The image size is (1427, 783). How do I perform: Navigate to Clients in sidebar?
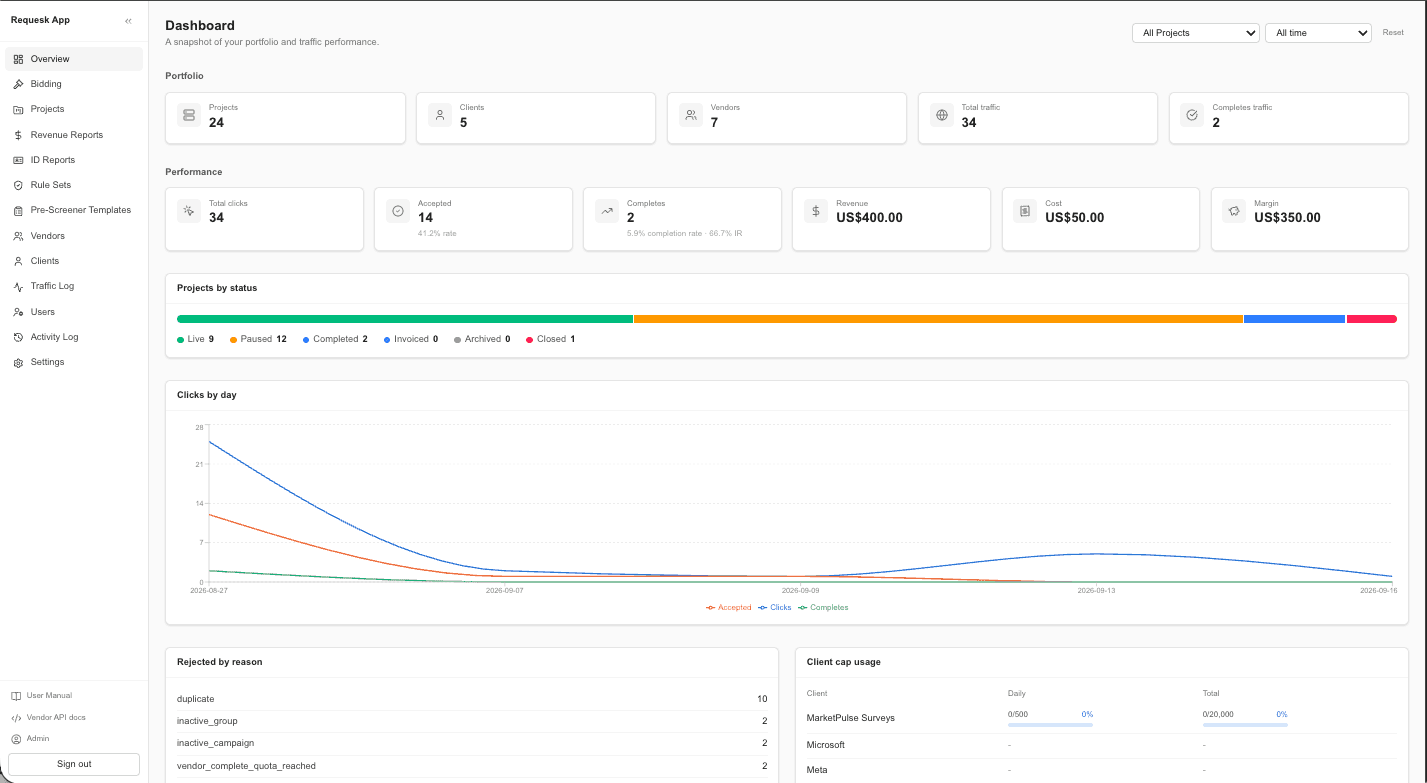click(x=74, y=261)
